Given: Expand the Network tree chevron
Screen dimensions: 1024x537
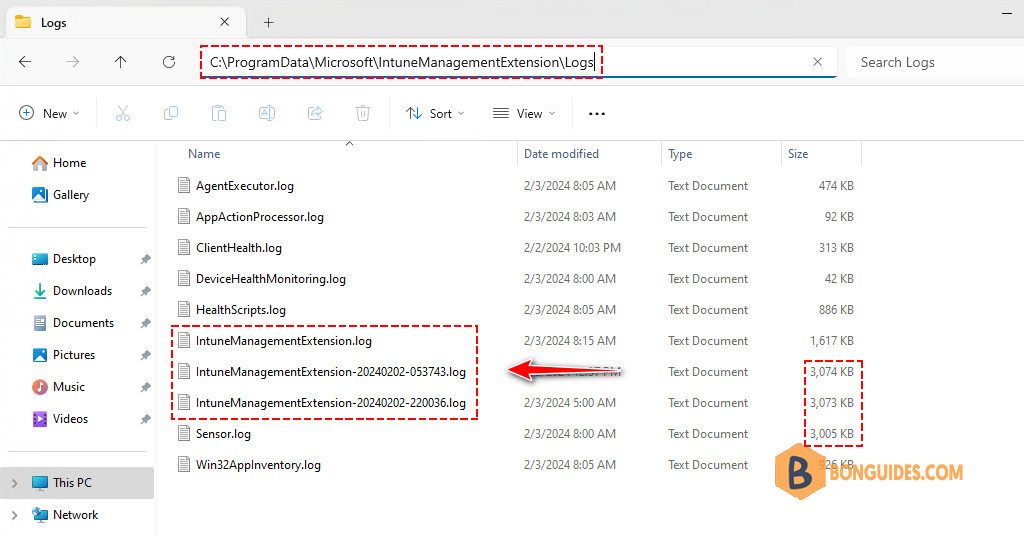Looking at the screenshot, I should (x=14, y=515).
